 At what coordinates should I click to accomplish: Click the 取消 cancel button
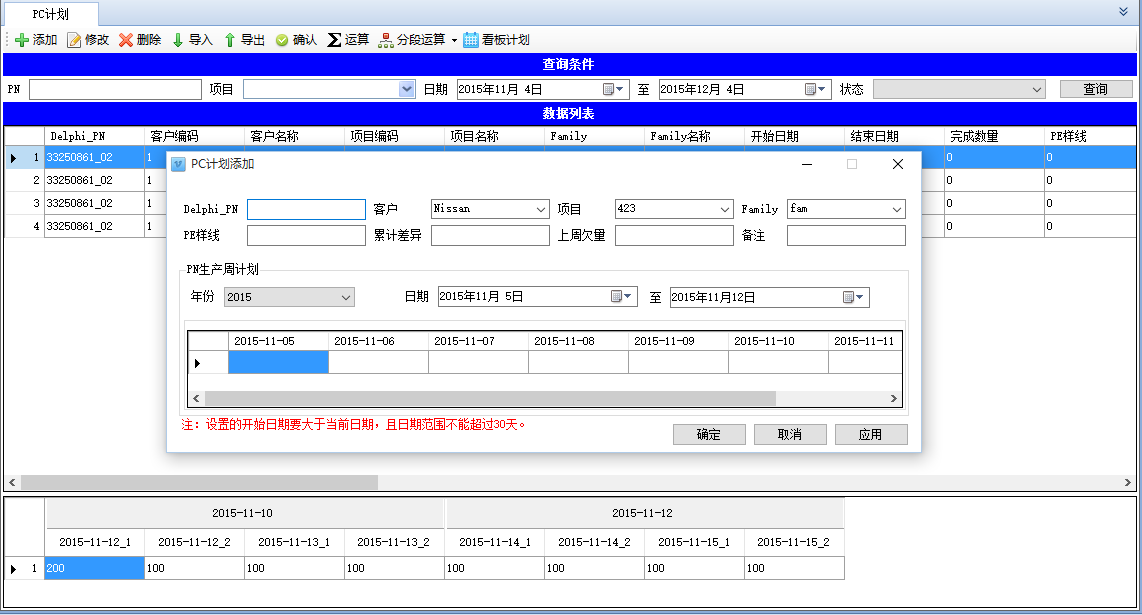790,435
